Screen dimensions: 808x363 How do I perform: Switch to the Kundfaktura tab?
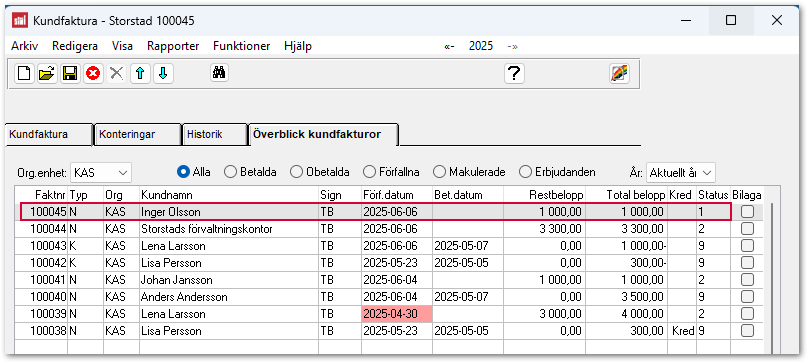[x=49, y=135]
